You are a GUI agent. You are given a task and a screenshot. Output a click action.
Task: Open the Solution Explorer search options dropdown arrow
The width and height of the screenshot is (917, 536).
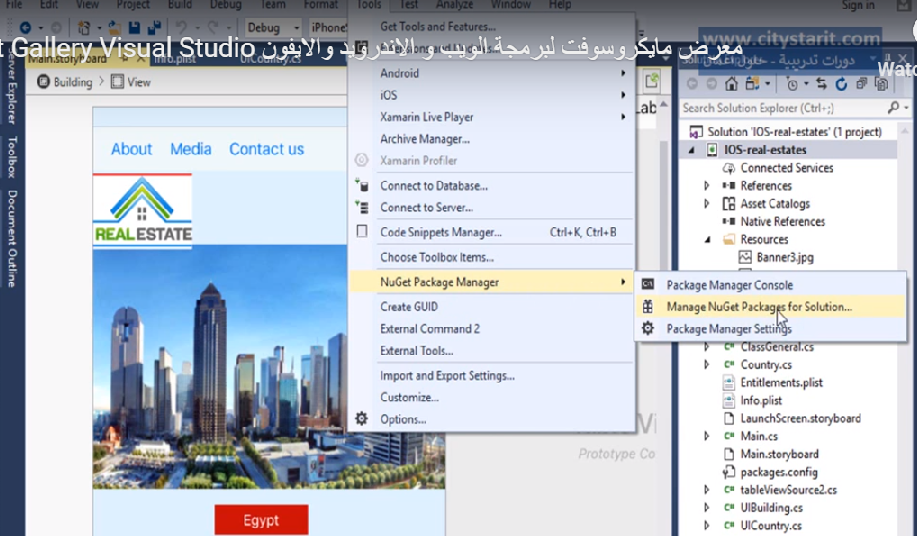pos(906,108)
